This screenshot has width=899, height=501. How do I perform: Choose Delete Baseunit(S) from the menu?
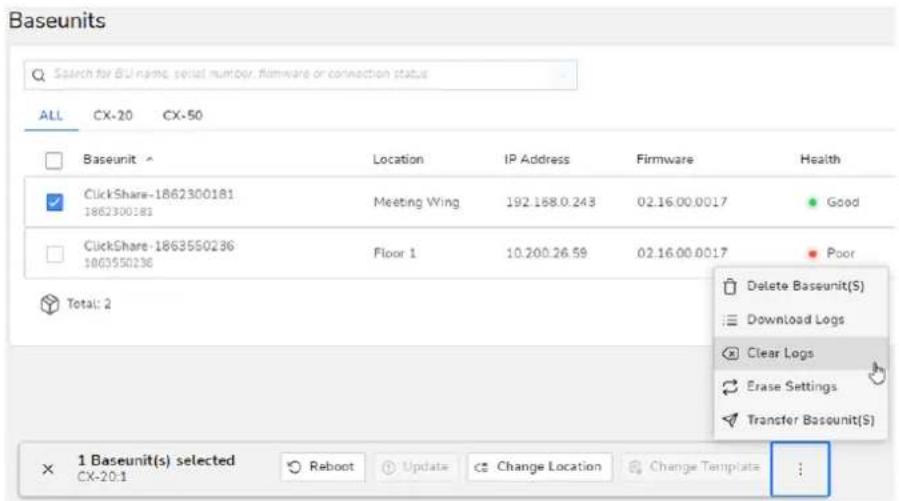click(x=801, y=286)
